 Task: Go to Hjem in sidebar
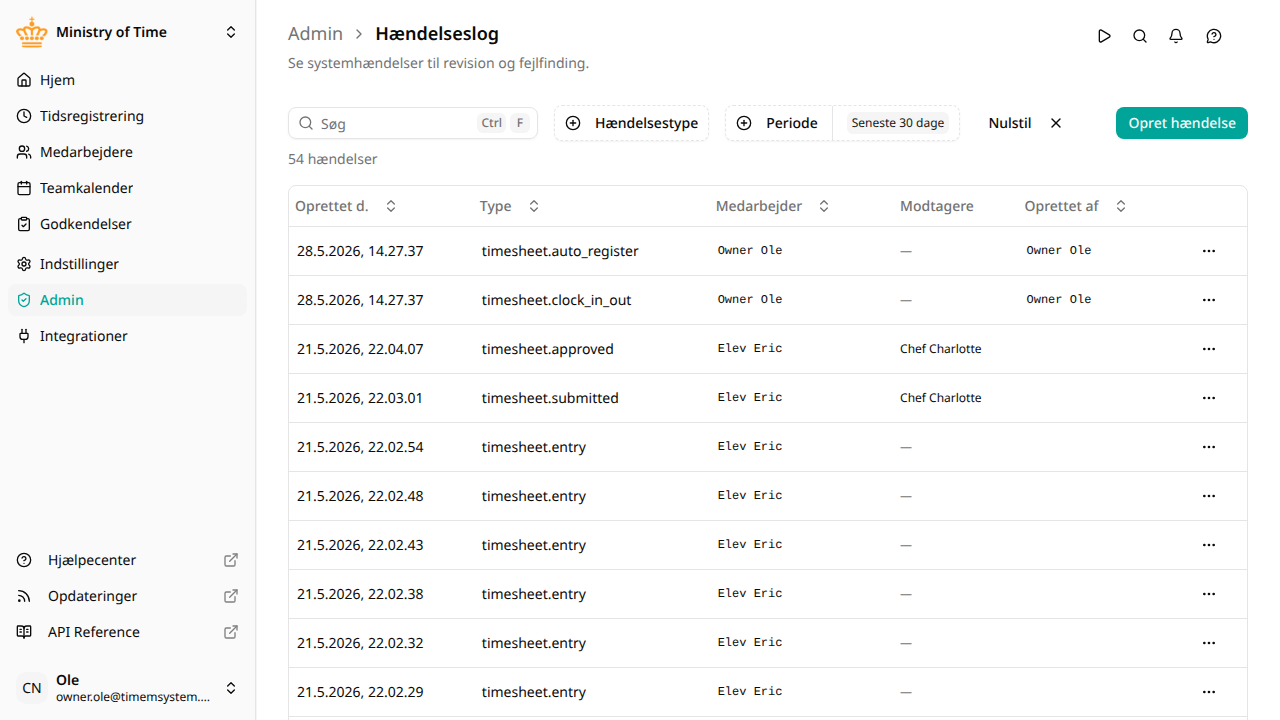tap(127, 80)
